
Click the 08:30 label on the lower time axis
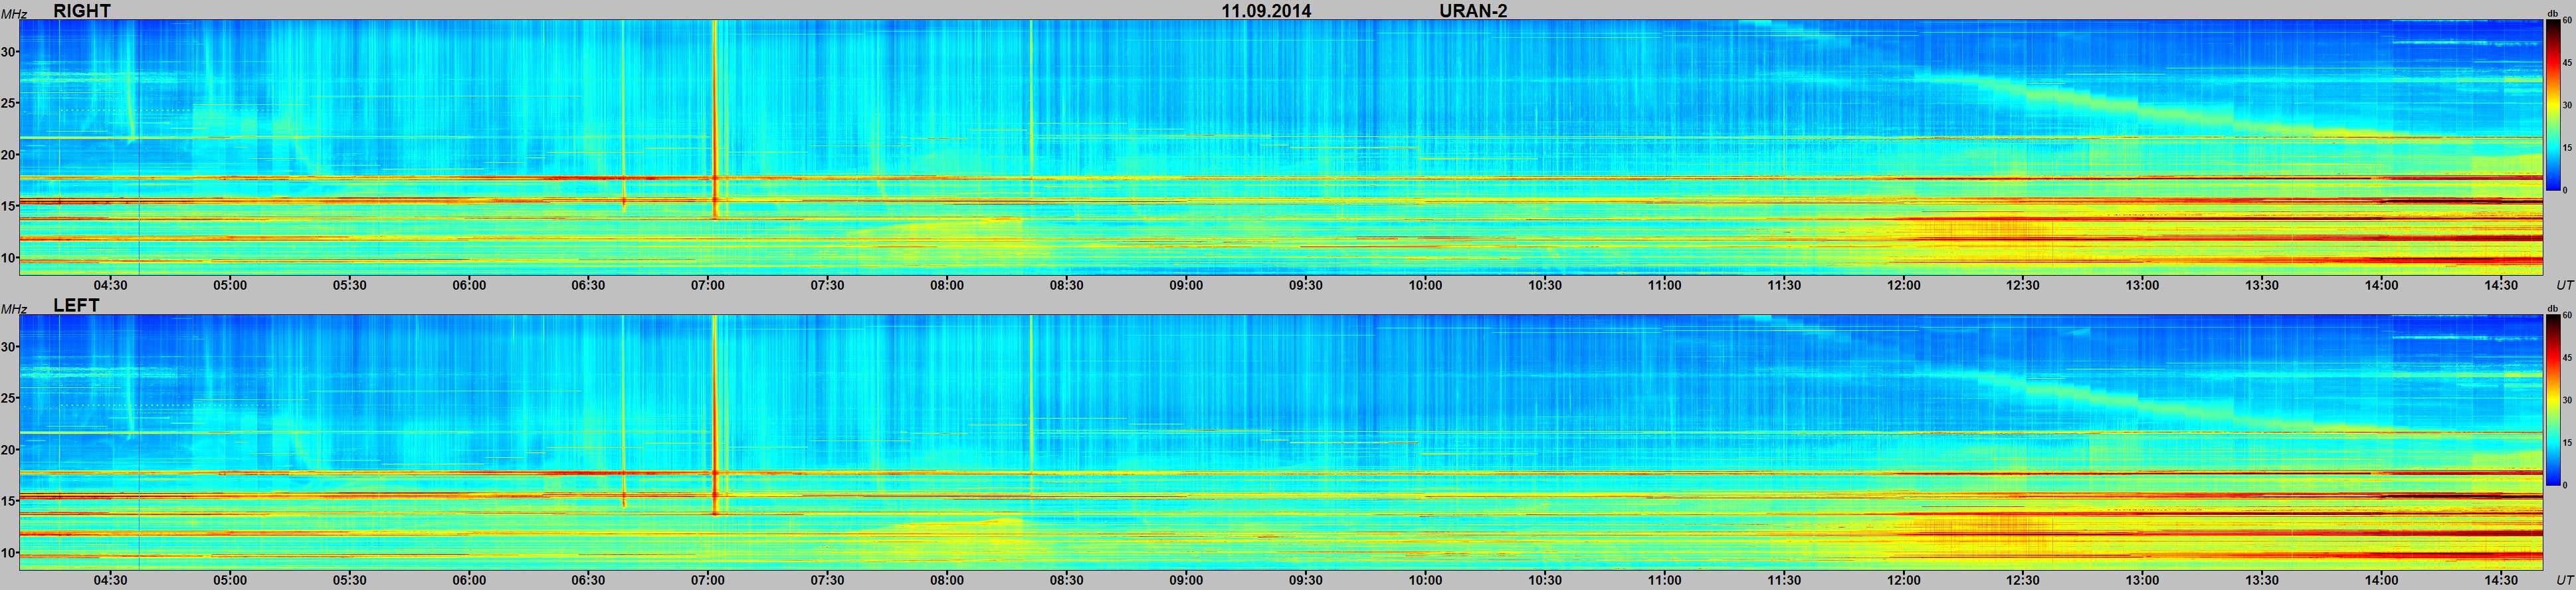click(x=1066, y=580)
